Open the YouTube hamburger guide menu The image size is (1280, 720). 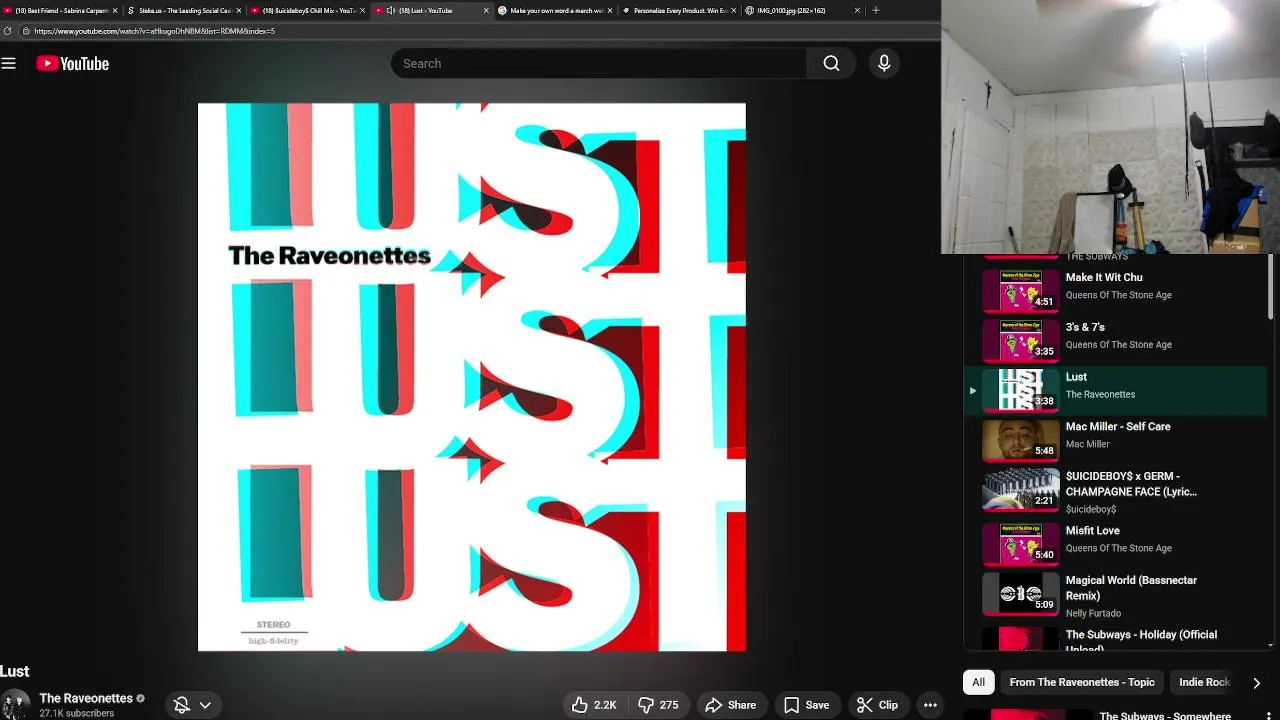coord(9,63)
